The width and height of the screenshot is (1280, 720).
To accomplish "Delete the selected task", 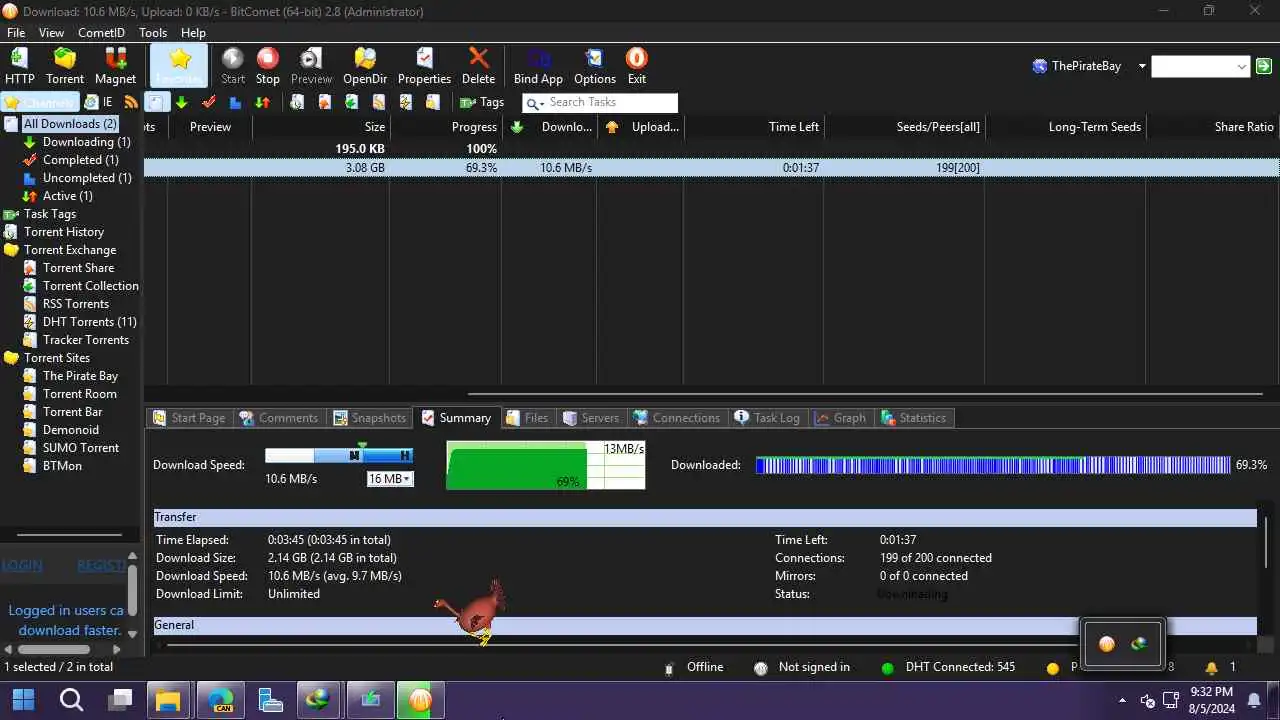I will (x=478, y=66).
